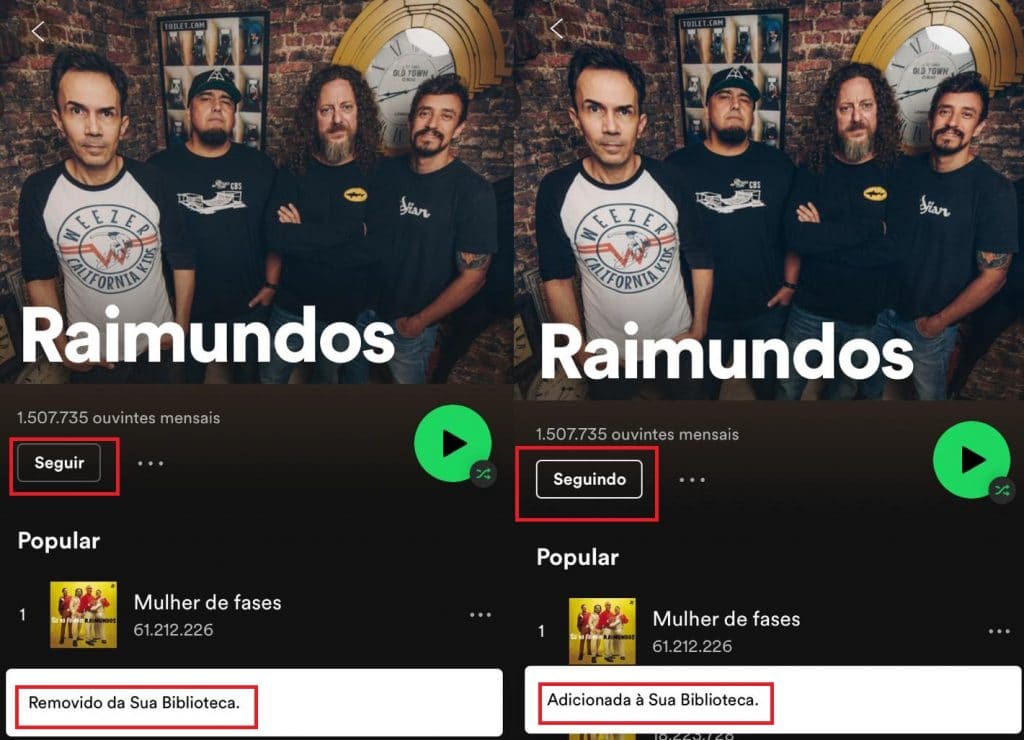The height and width of the screenshot is (740, 1024).
Task: Toggle shuffle icon on right play button
Action: pyautogui.click(x=1002, y=490)
